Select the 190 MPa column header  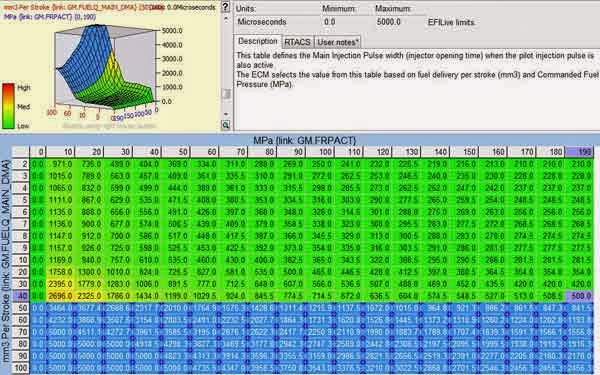click(x=579, y=152)
